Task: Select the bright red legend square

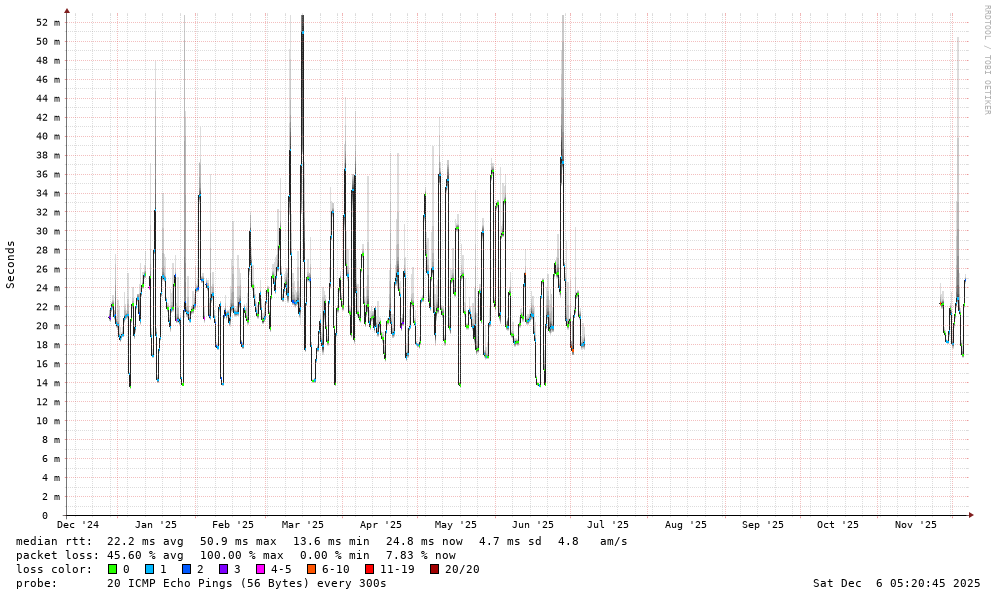Action: (369, 569)
